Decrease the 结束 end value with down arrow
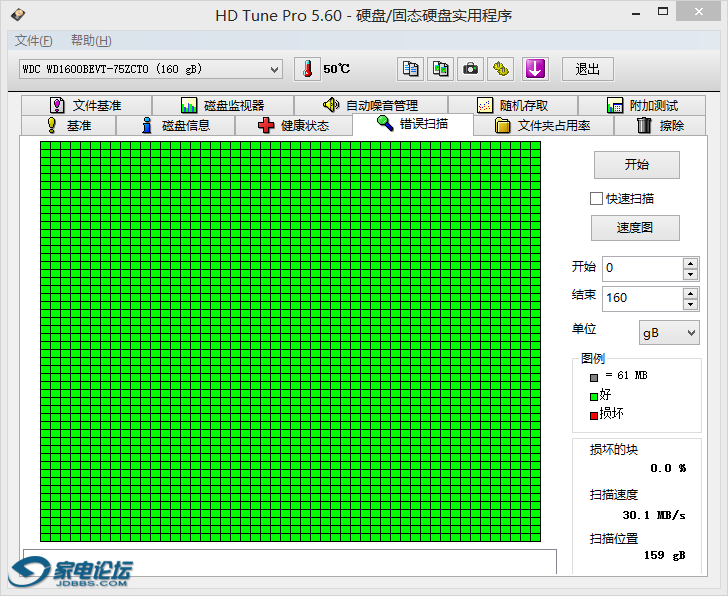The image size is (728, 596). (690, 304)
